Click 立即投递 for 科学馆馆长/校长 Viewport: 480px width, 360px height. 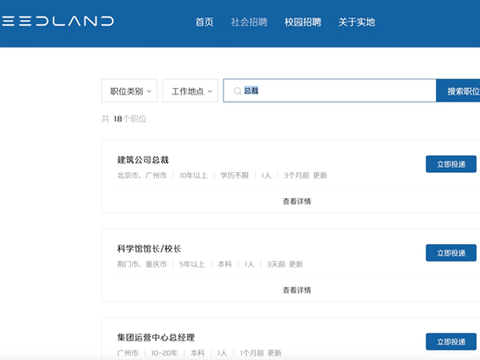point(451,253)
